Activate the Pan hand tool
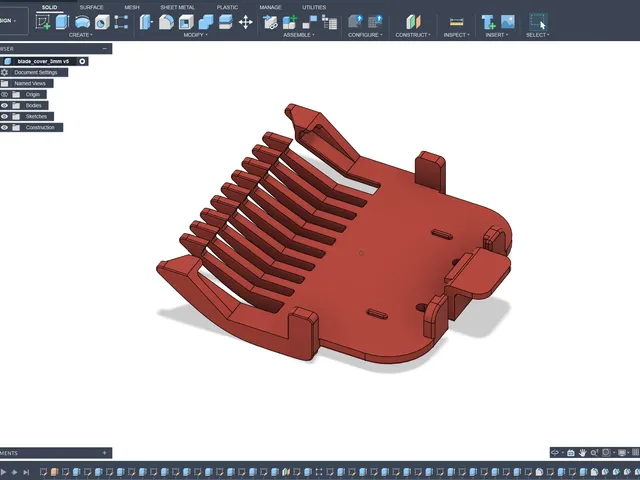 [582, 452]
